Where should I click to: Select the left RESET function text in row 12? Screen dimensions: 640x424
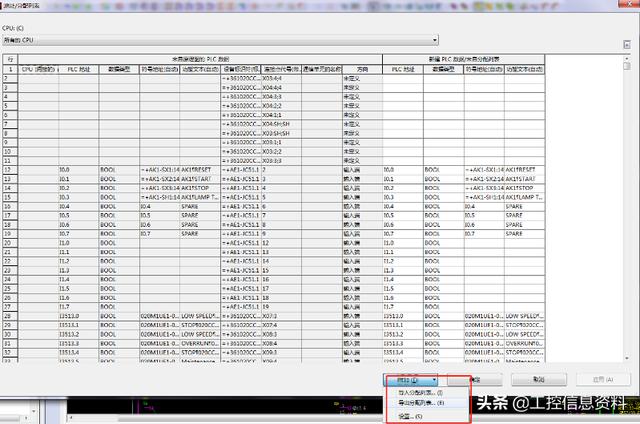coord(200,170)
